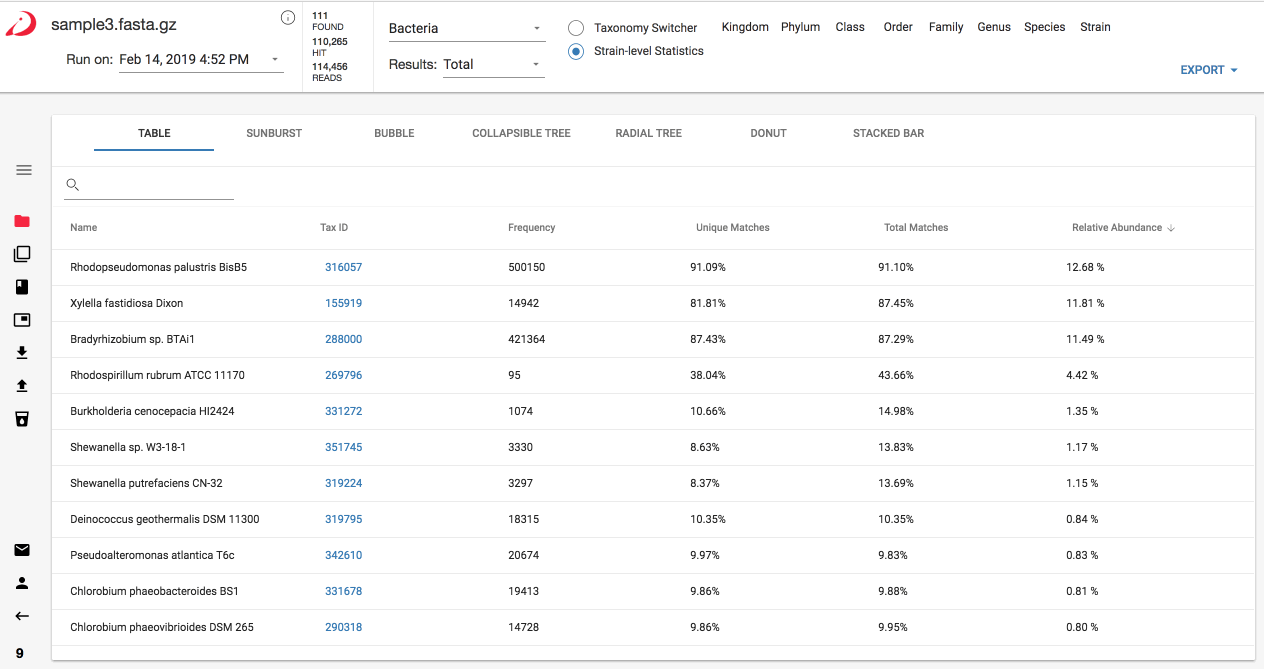
Task: Select the Phylum taxonomy level
Action: [800, 27]
